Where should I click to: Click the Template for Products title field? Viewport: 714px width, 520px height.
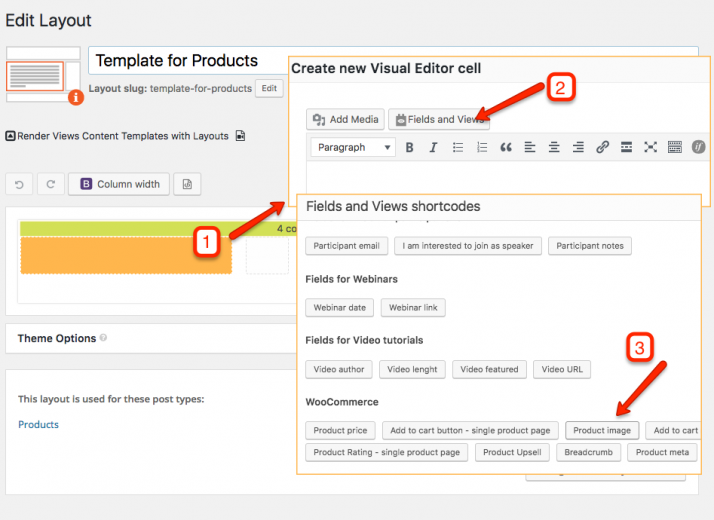(189, 61)
